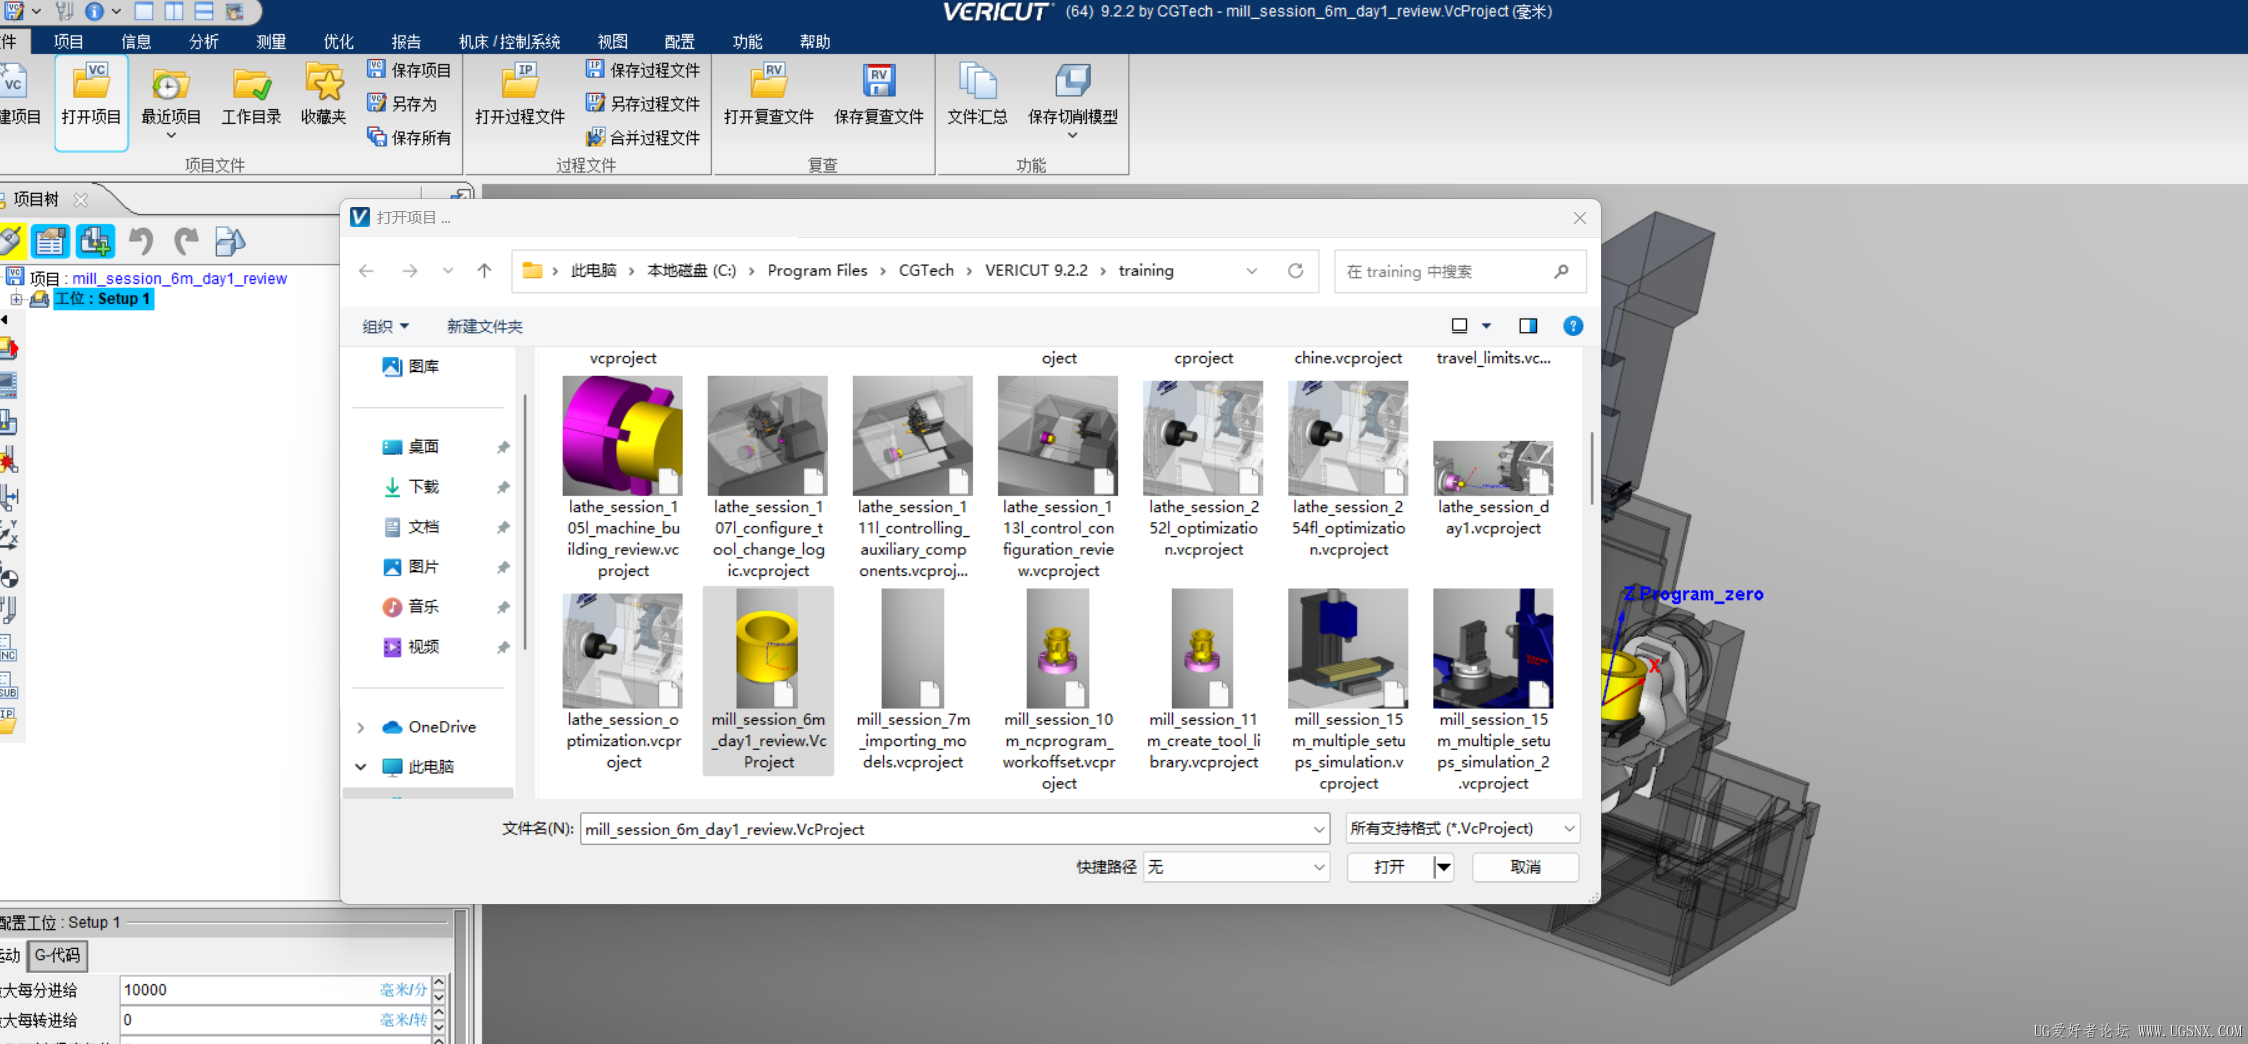Click the back arrow in the open dialog
2248x1044 pixels.
[x=367, y=271]
